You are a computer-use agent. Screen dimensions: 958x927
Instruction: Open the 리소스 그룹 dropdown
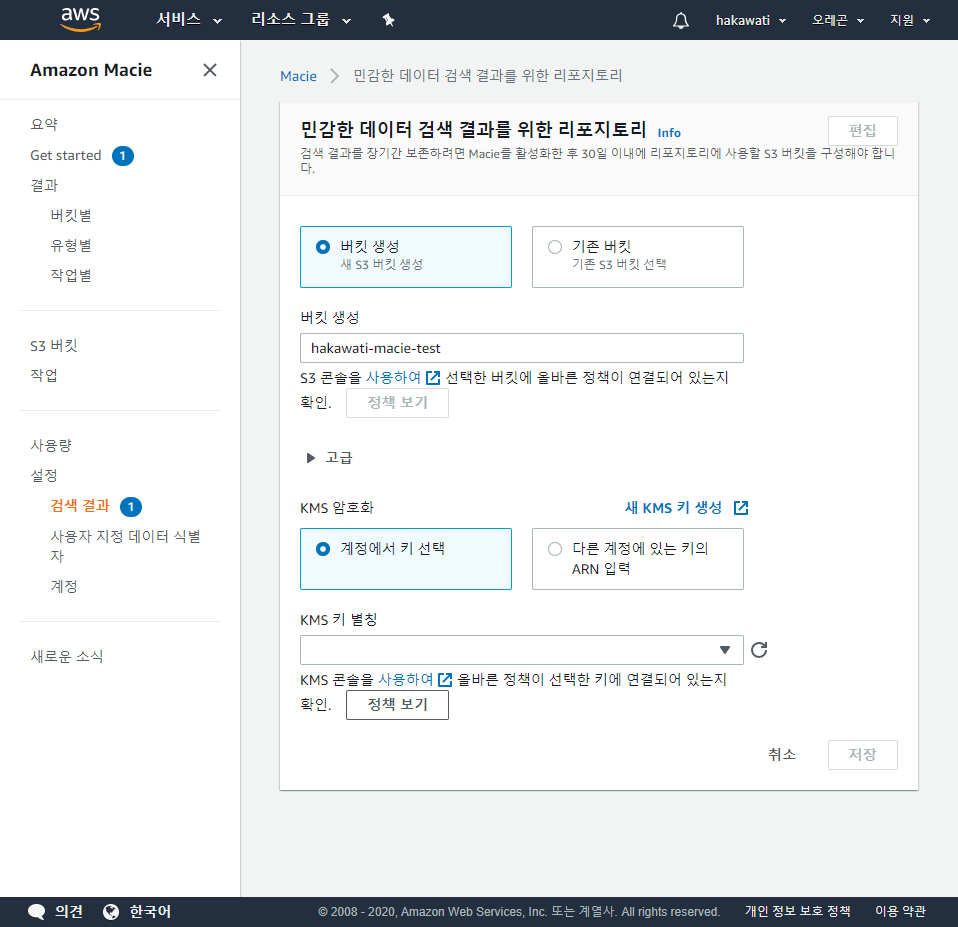301,20
